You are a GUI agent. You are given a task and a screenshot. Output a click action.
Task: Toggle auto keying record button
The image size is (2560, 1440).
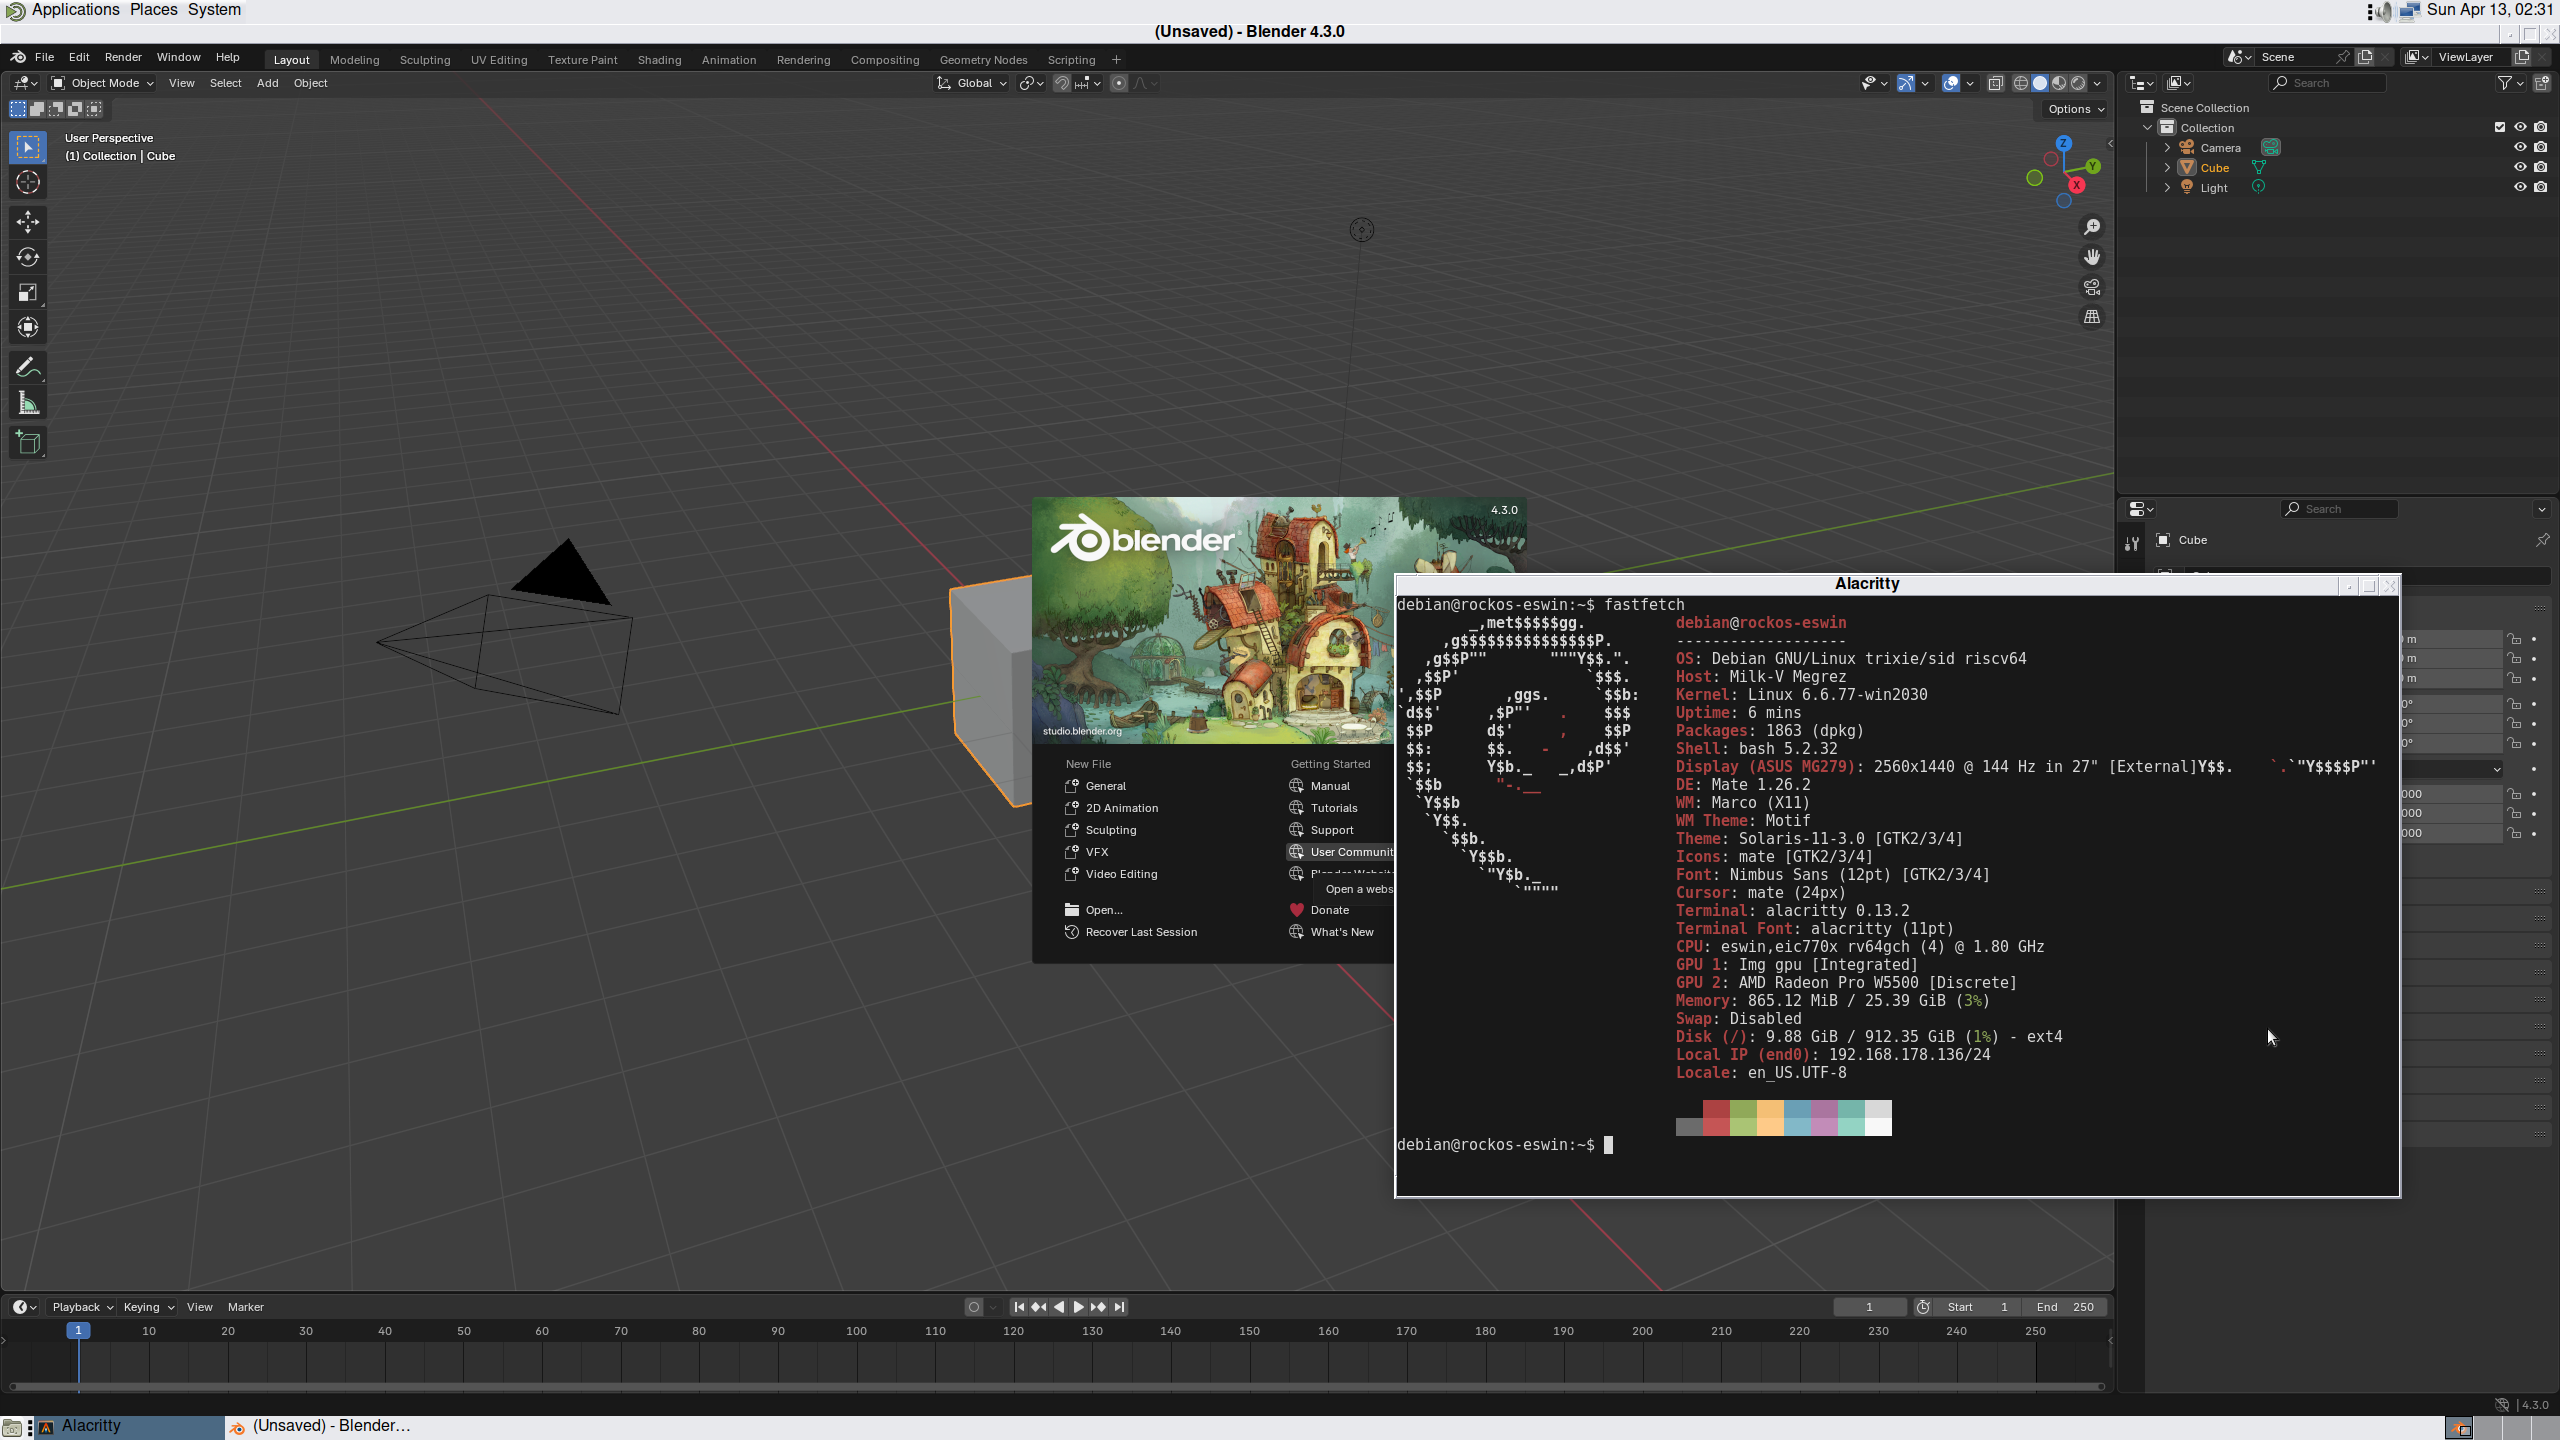pyautogui.click(x=974, y=1307)
